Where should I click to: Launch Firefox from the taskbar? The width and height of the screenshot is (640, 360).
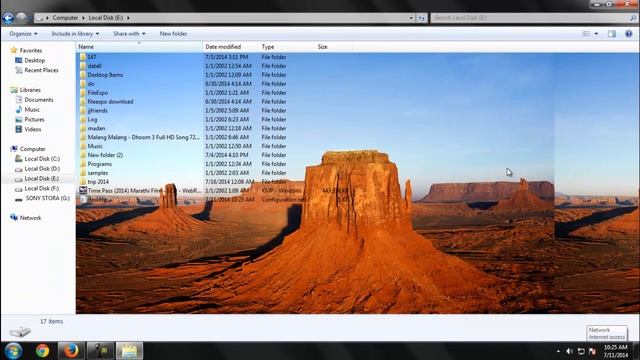pos(71,351)
